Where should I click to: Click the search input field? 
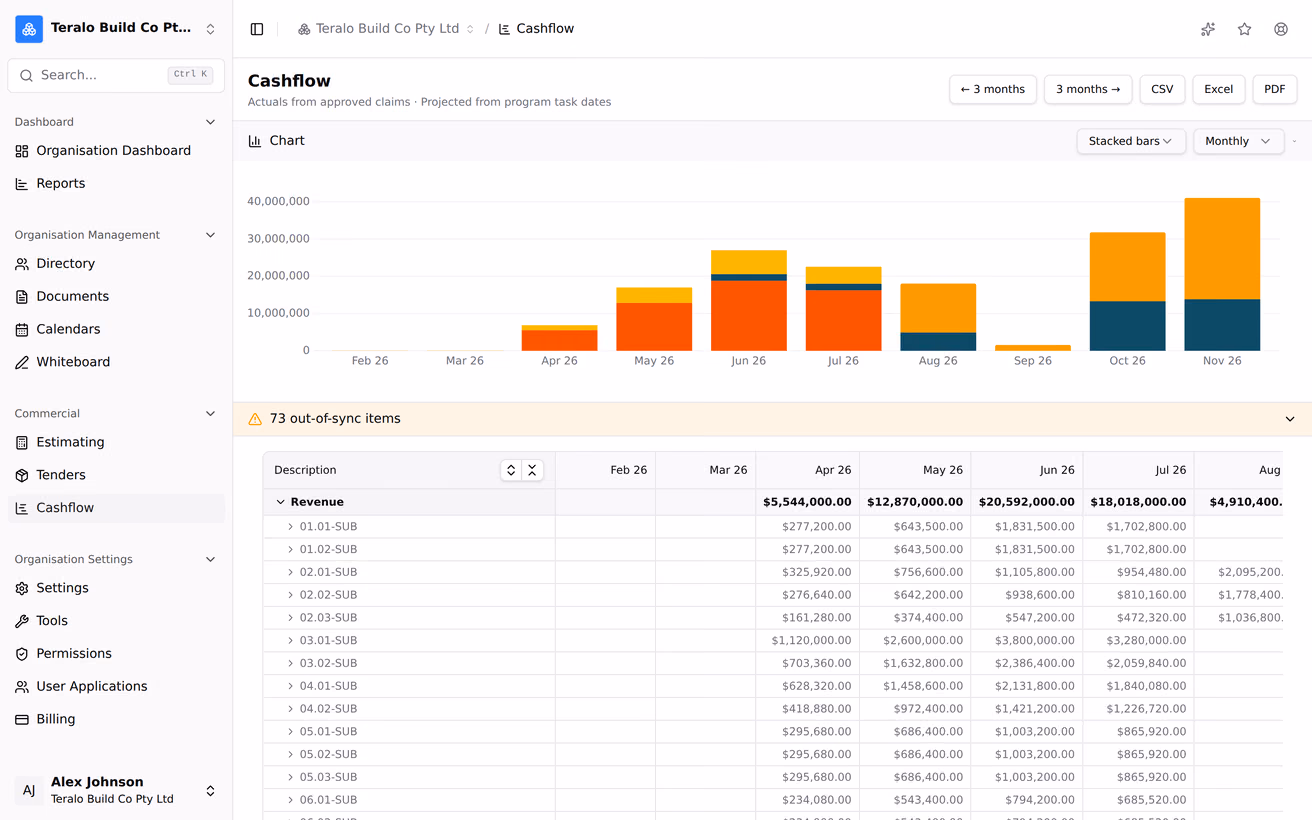click(x=116, y=75)
